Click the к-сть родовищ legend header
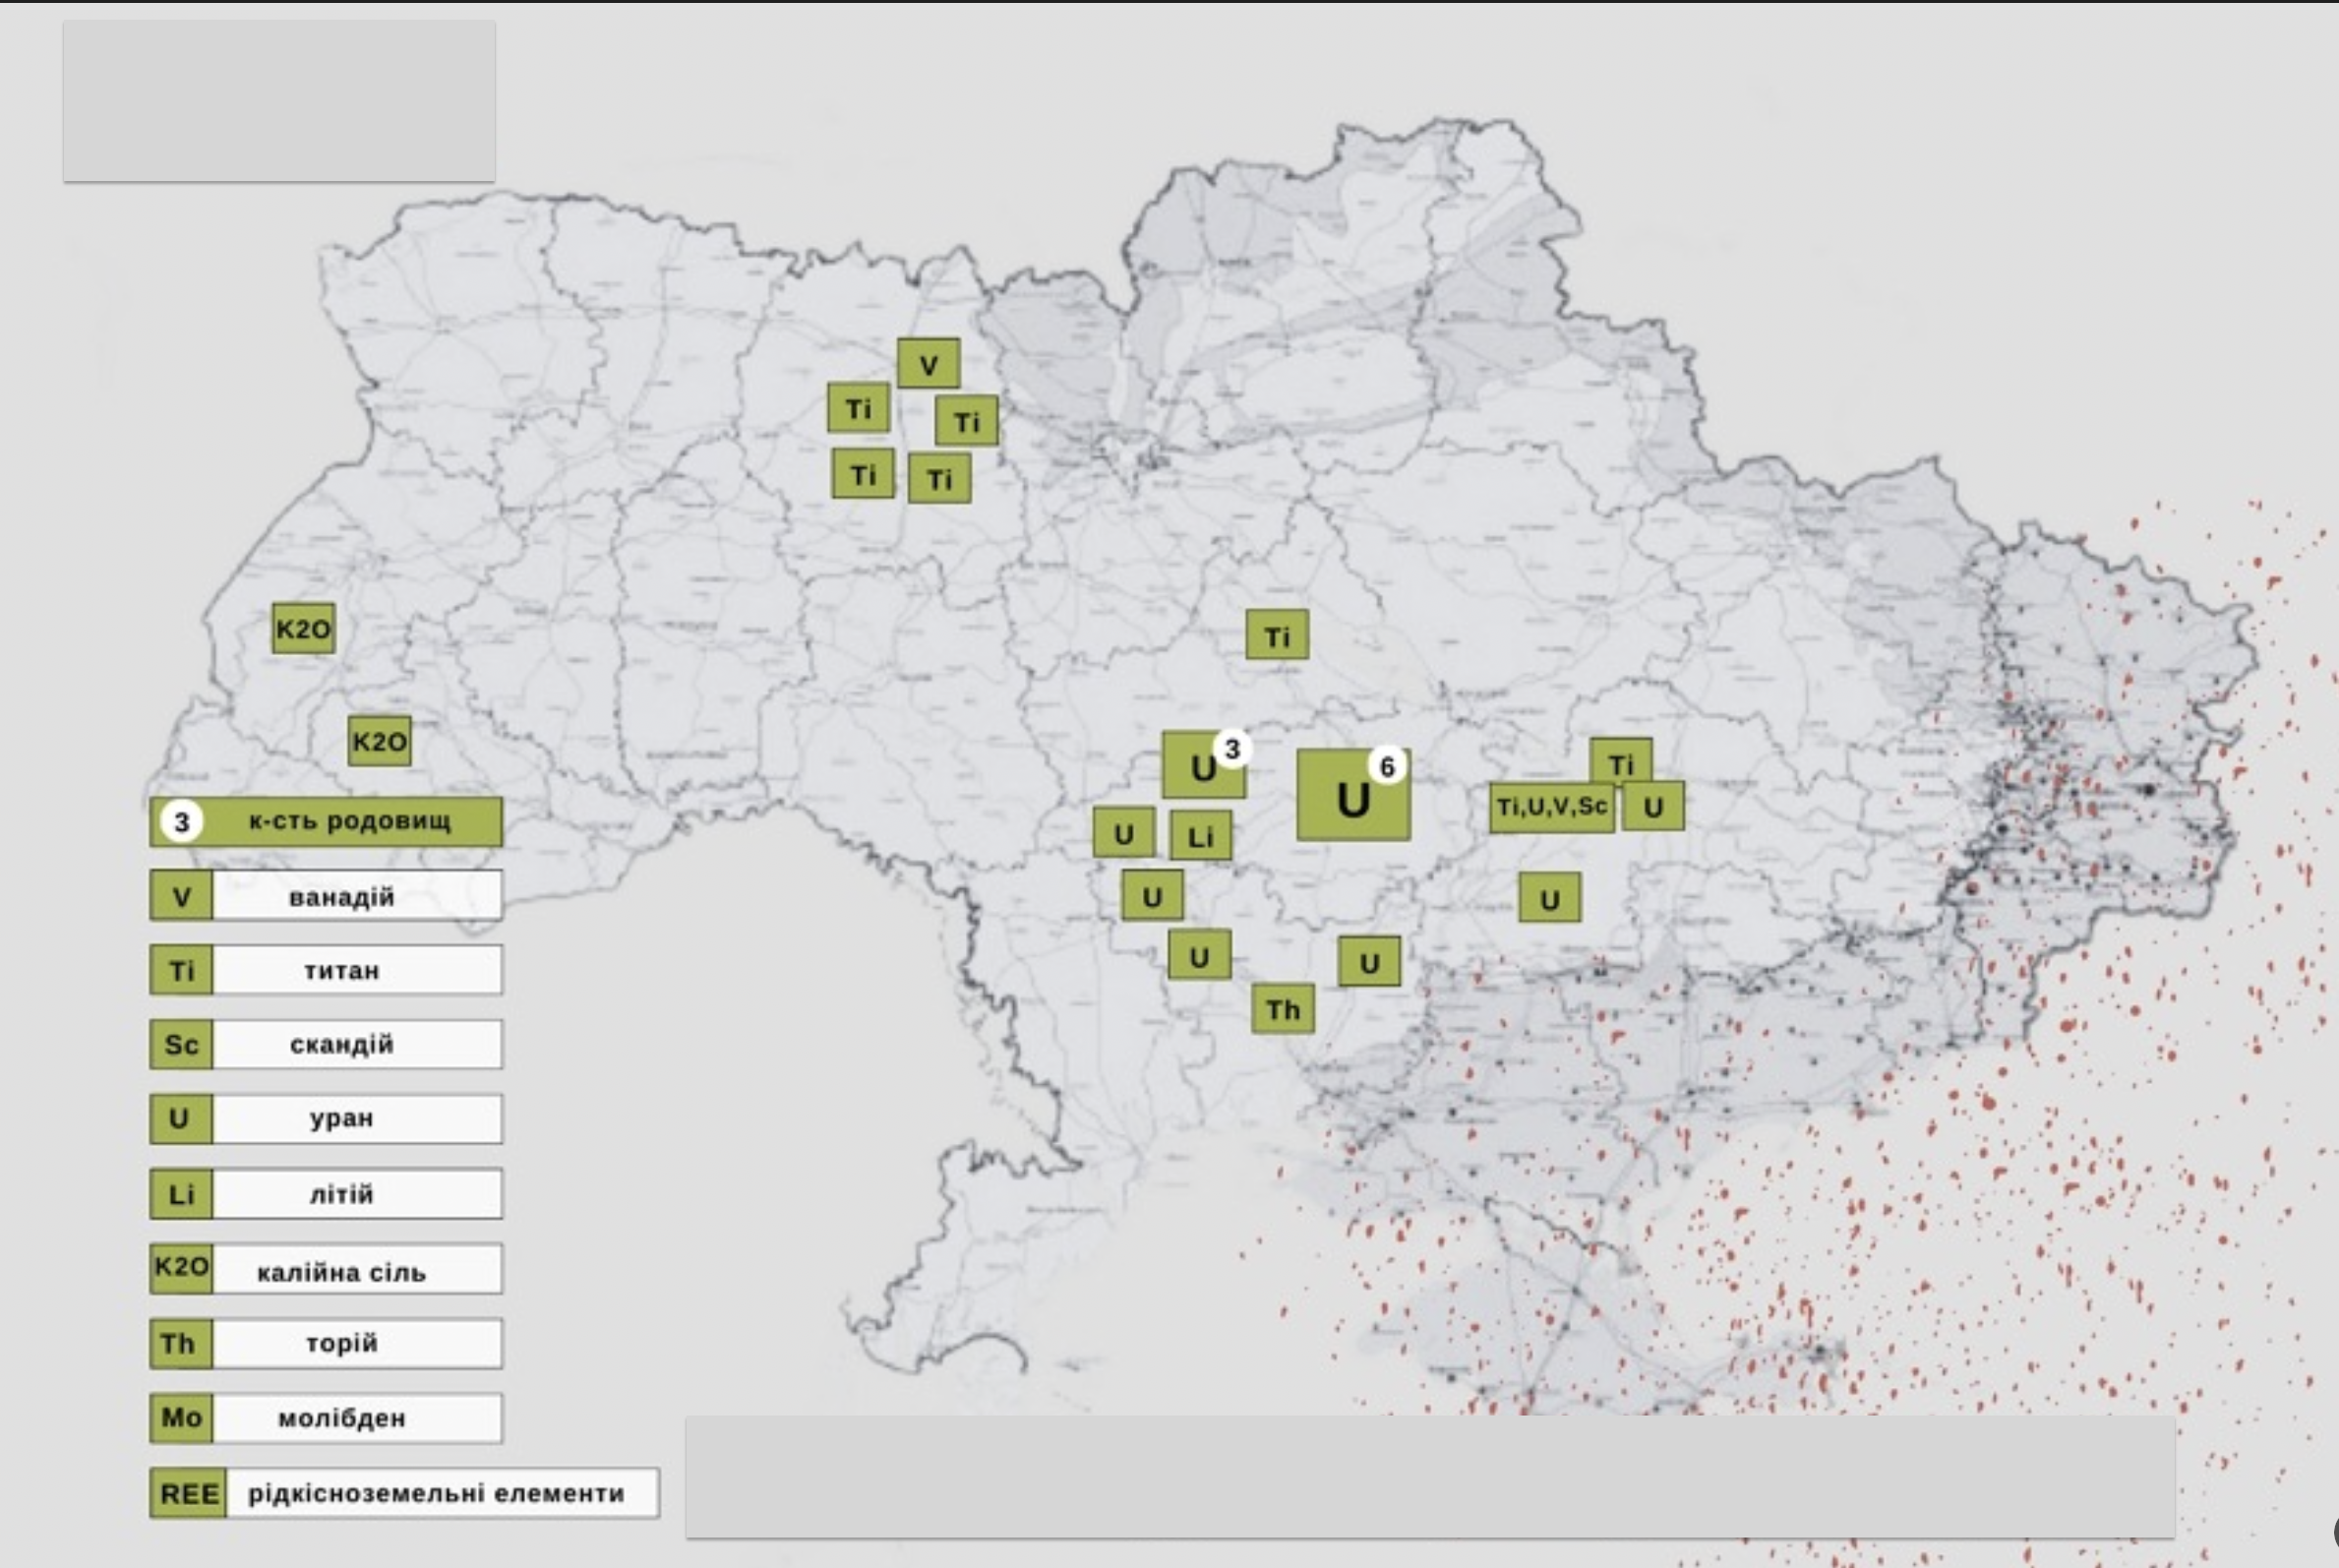2339x1568 pixels. click(x=326, y=822)
